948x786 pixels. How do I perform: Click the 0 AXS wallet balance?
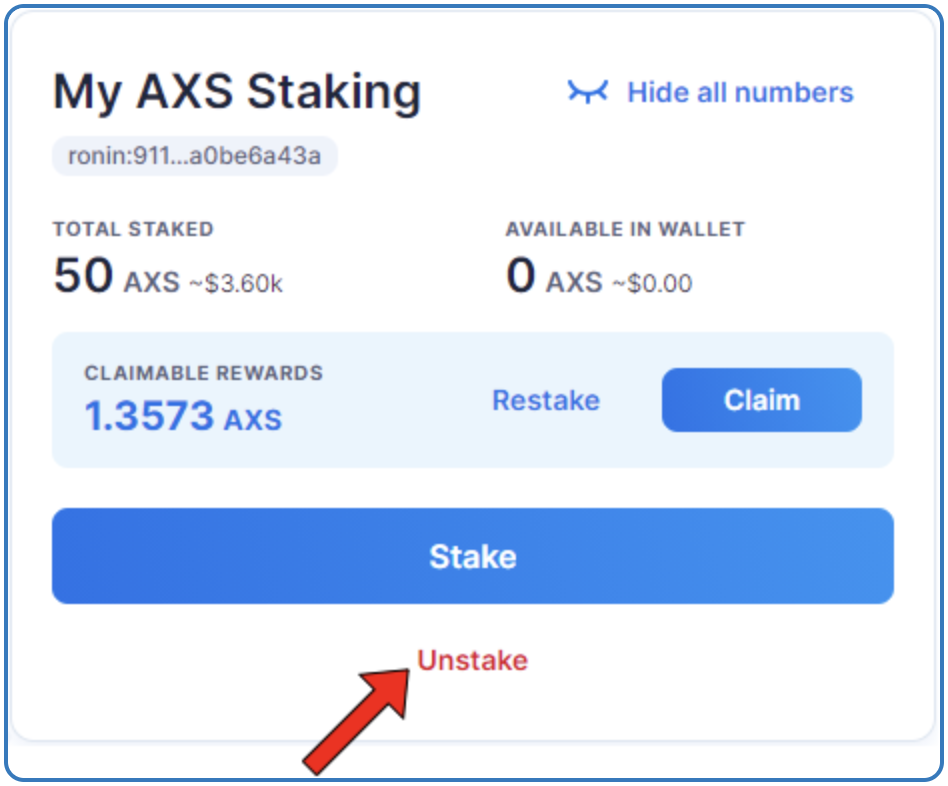[554, 276]
